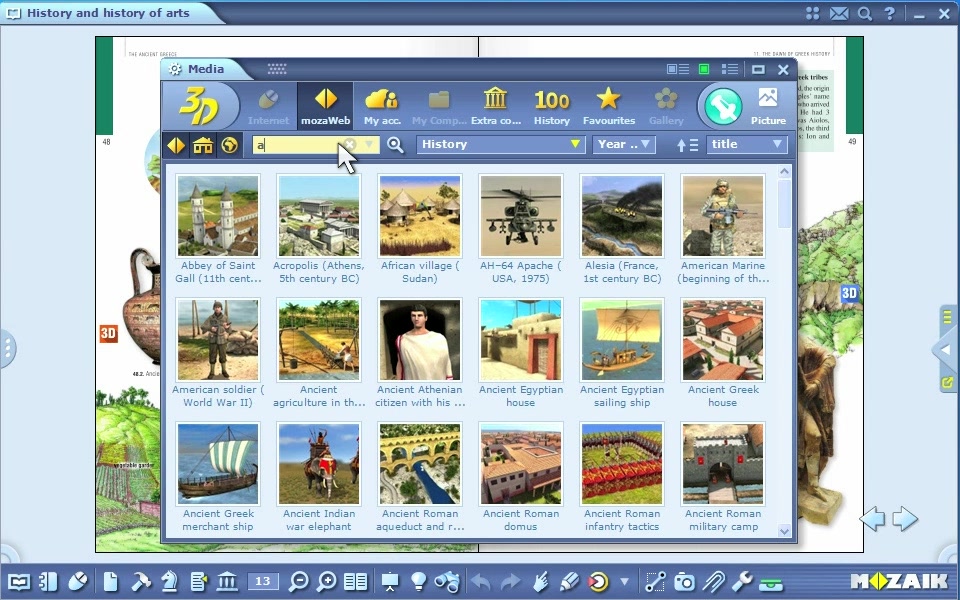Select the Extra content tab
Screen dimensions: 960x600
coord(495,105)
